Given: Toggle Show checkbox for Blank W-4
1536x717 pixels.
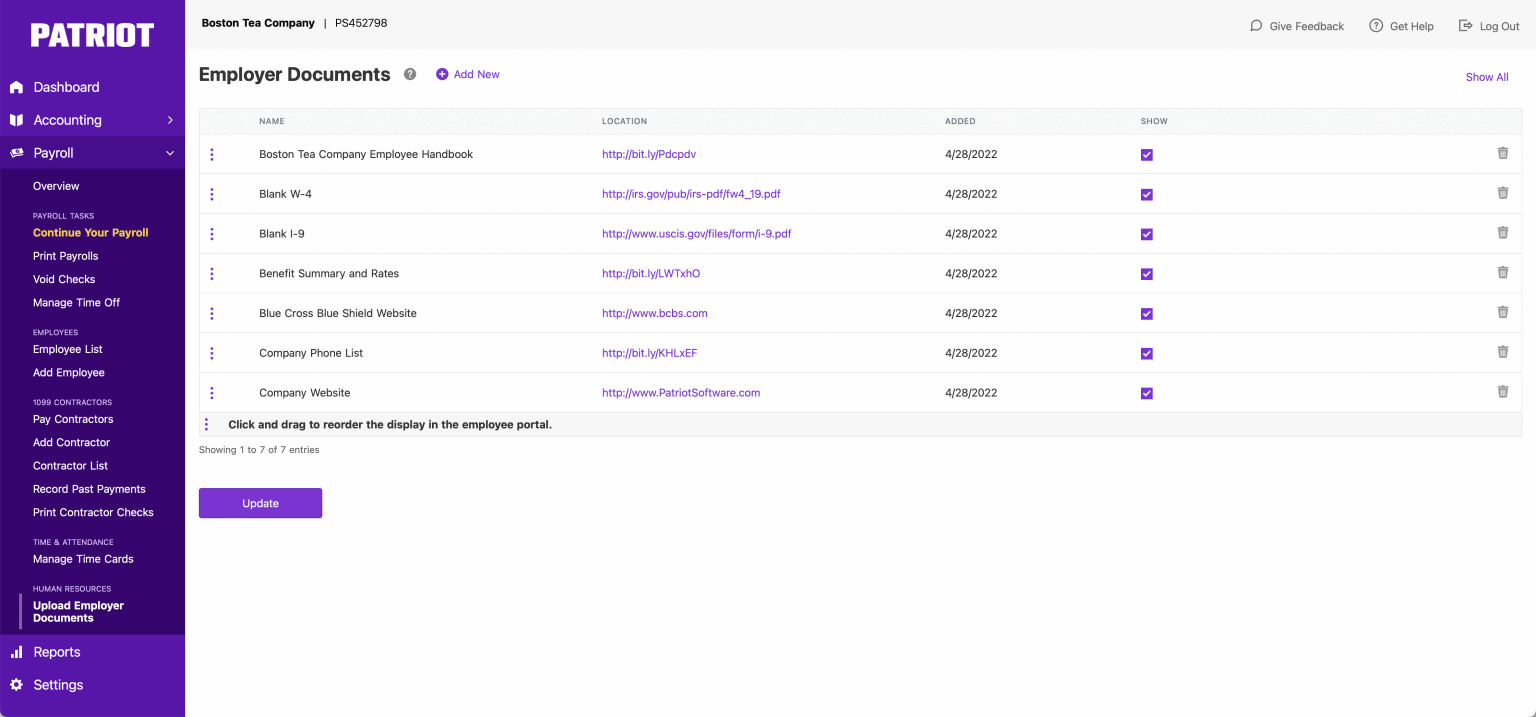Looking at the screenshot, I should point(1147,195).
